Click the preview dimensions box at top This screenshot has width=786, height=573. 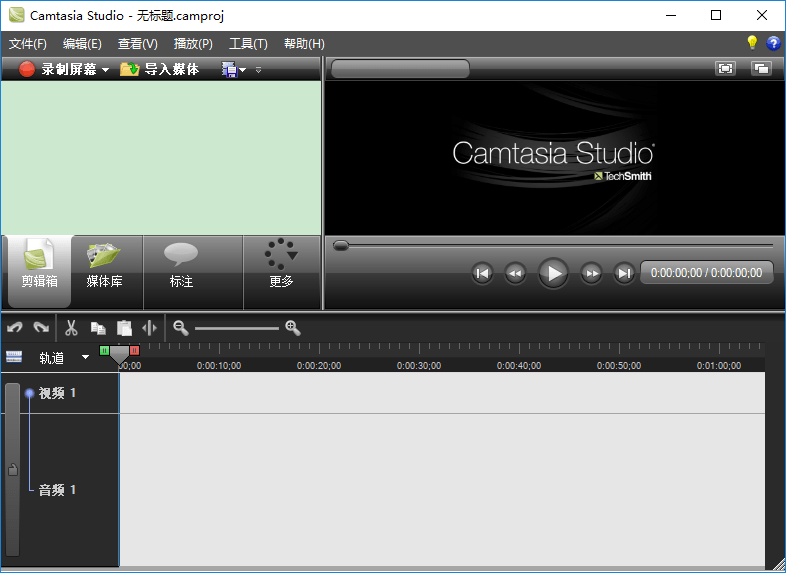coord(400,69)
